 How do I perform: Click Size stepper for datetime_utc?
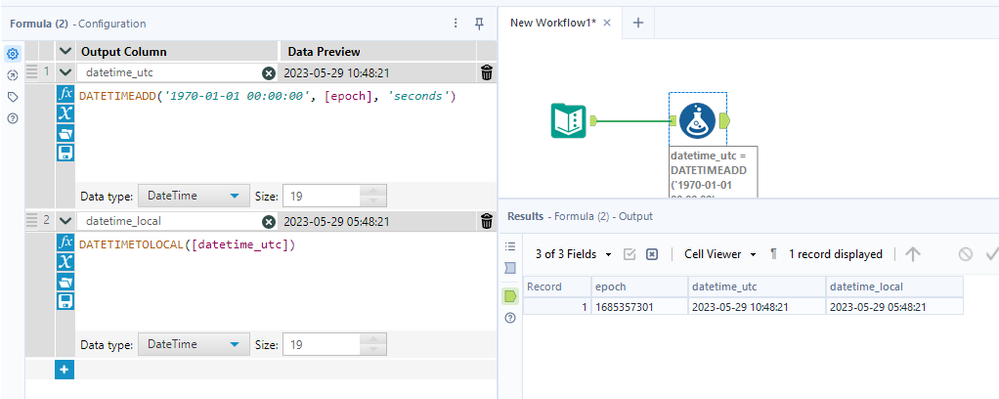point(373,196)
